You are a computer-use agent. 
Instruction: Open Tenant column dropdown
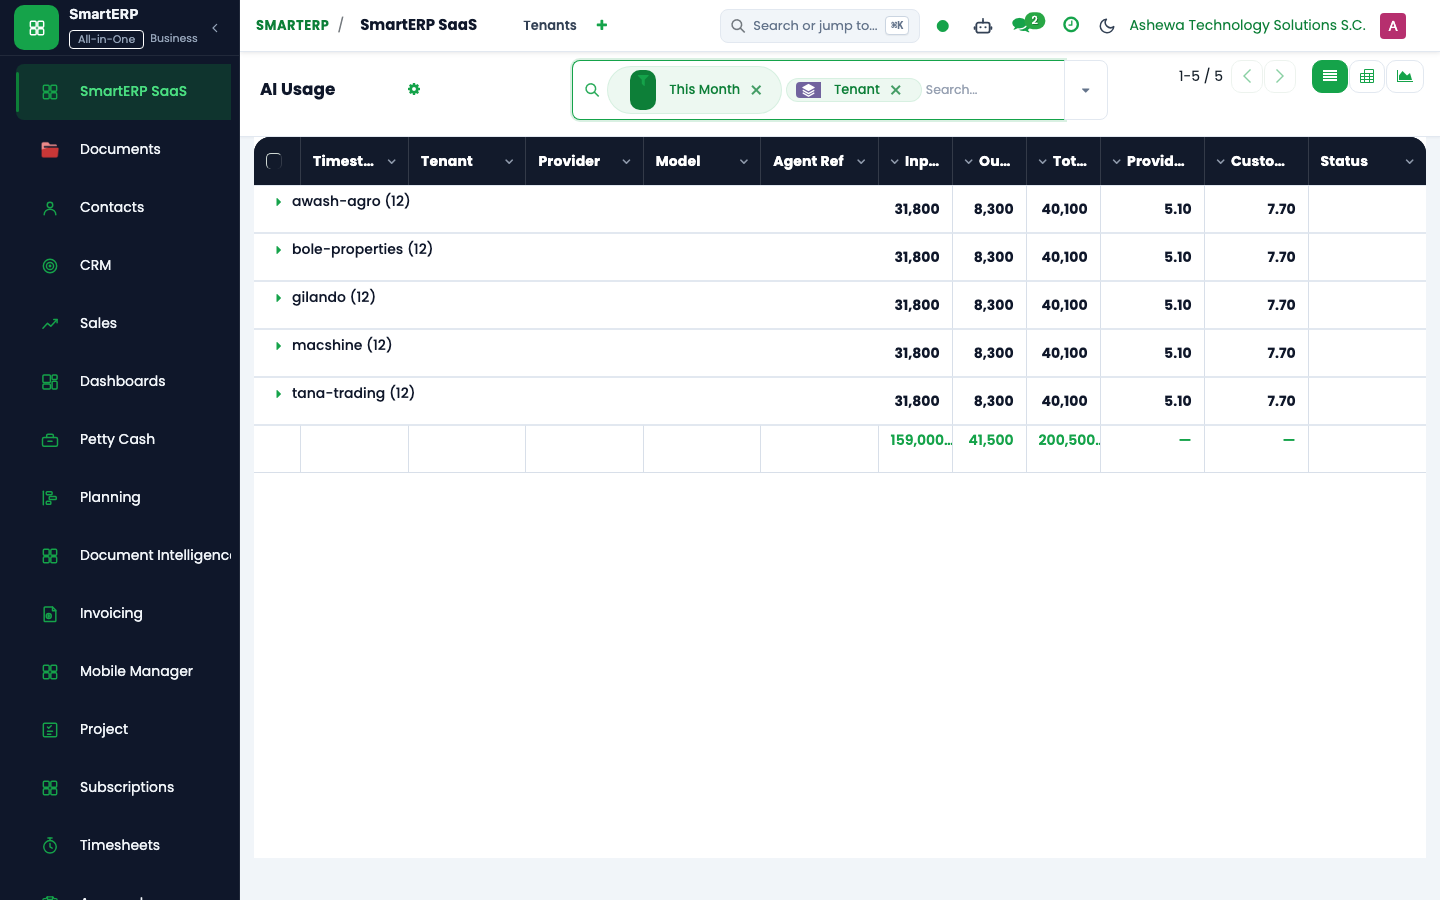[x=509, y=162]
